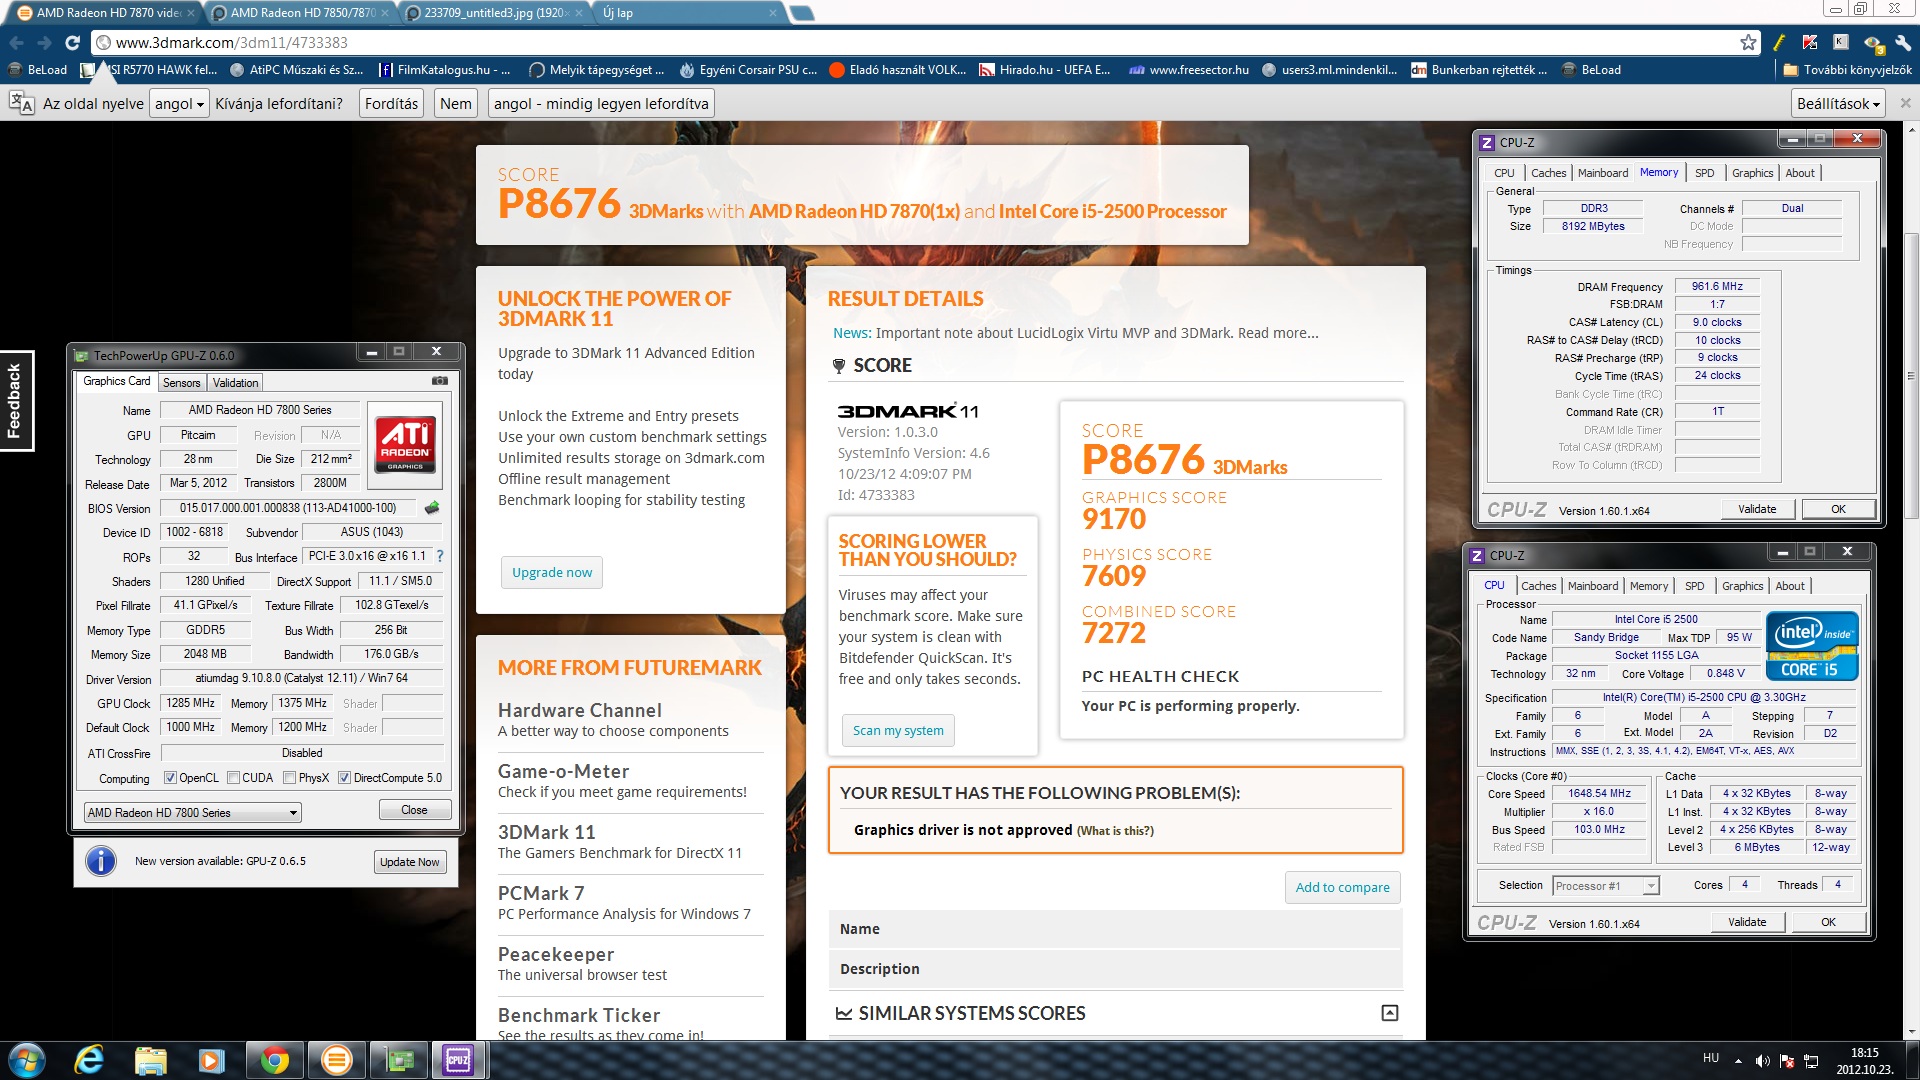Click Validate in the upper CPU-Z window
The height and width of the screenshot is (1080, 1920).
point(1757,509)
